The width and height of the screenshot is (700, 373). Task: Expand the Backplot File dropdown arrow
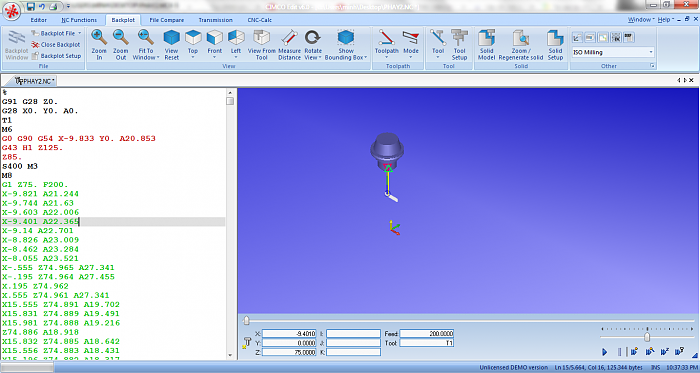(79, 33)
